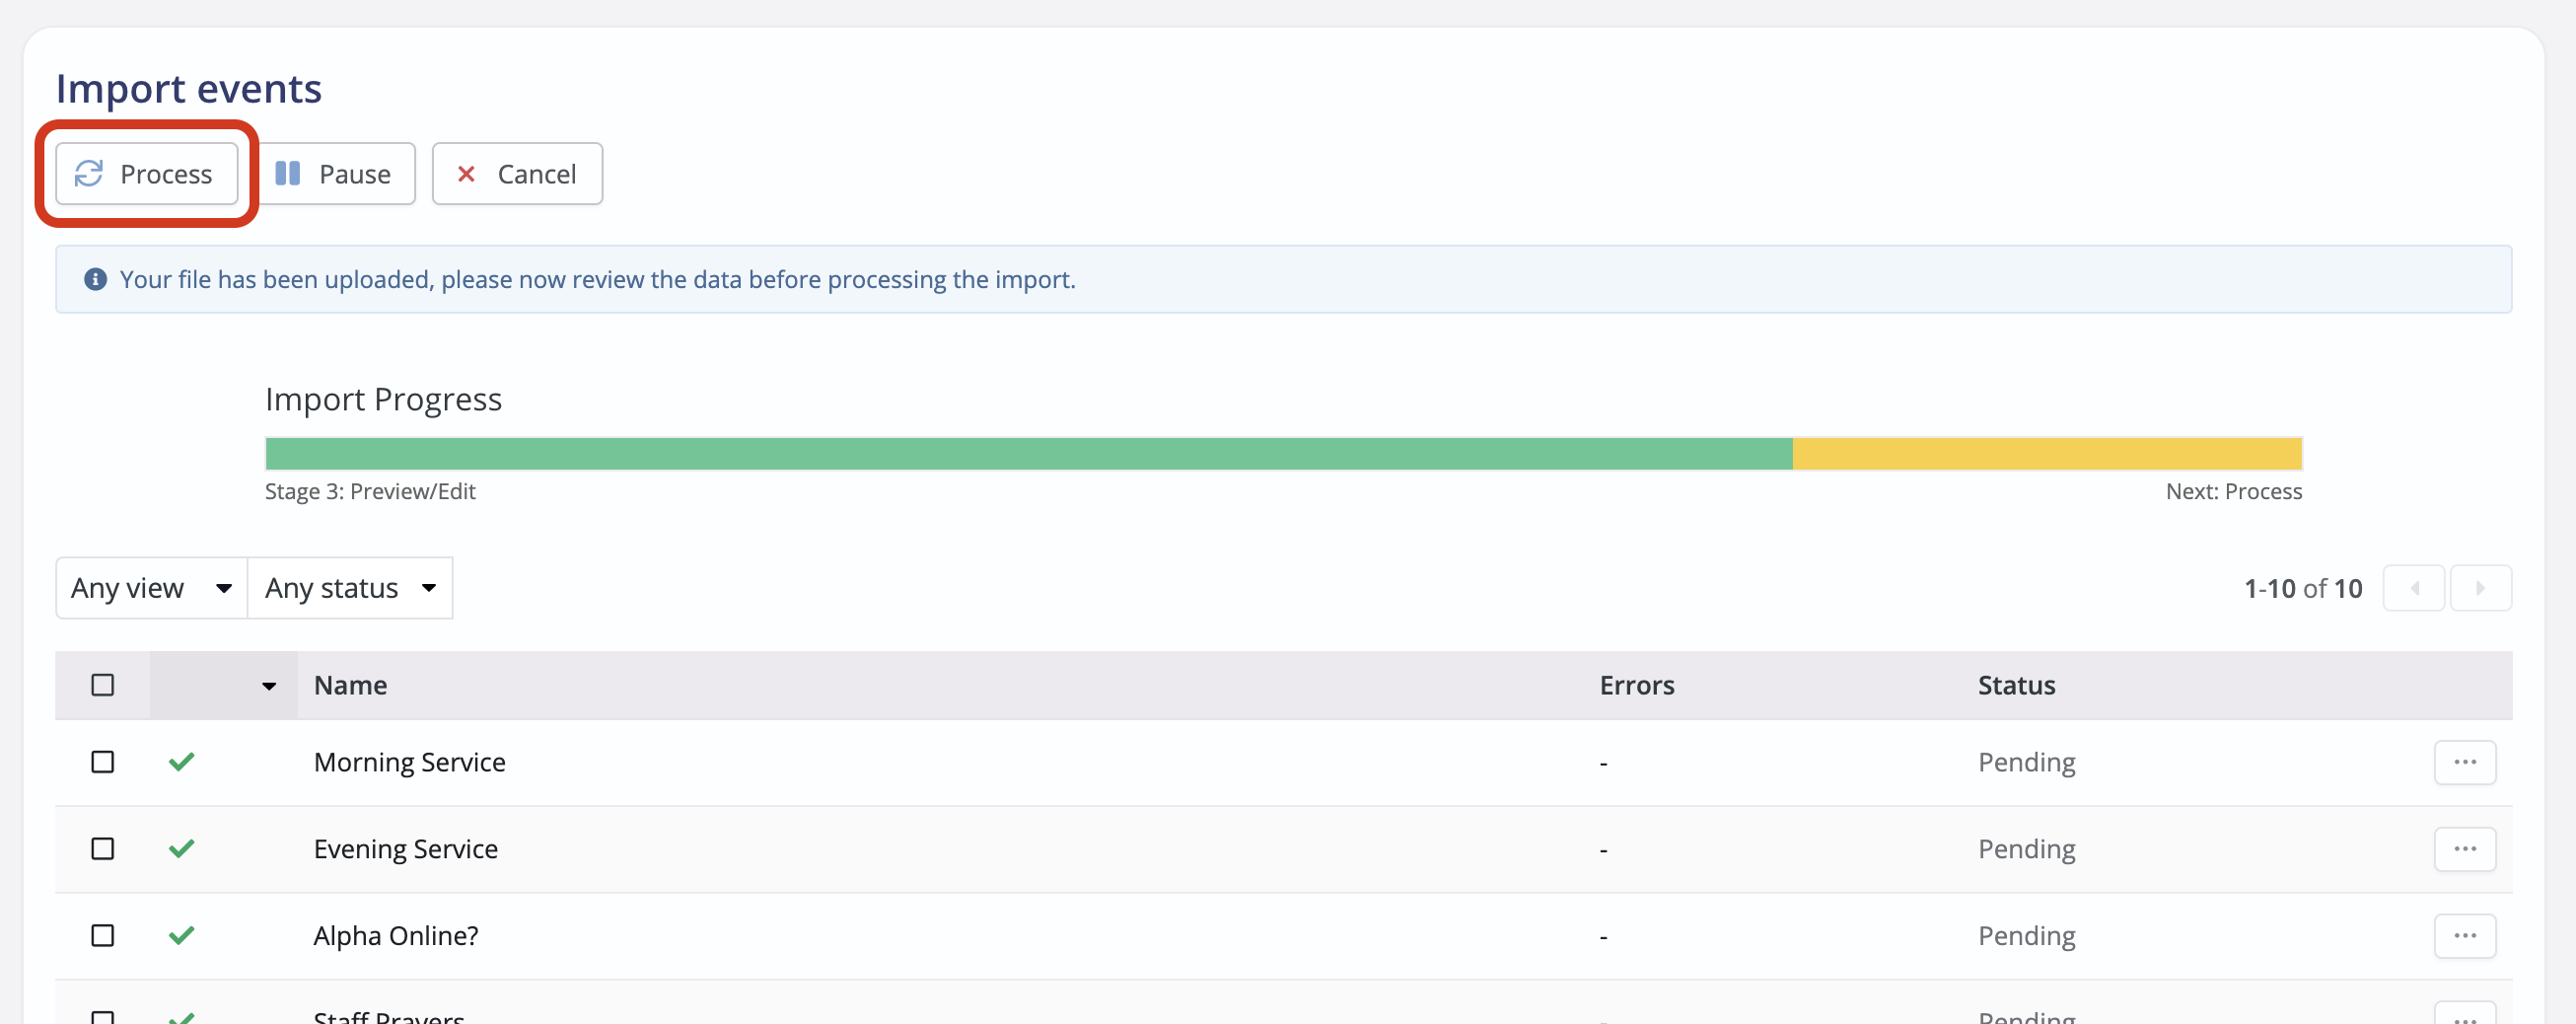
Task: Click the refresh icon on the Process button
Action: (x=90, y=173)
